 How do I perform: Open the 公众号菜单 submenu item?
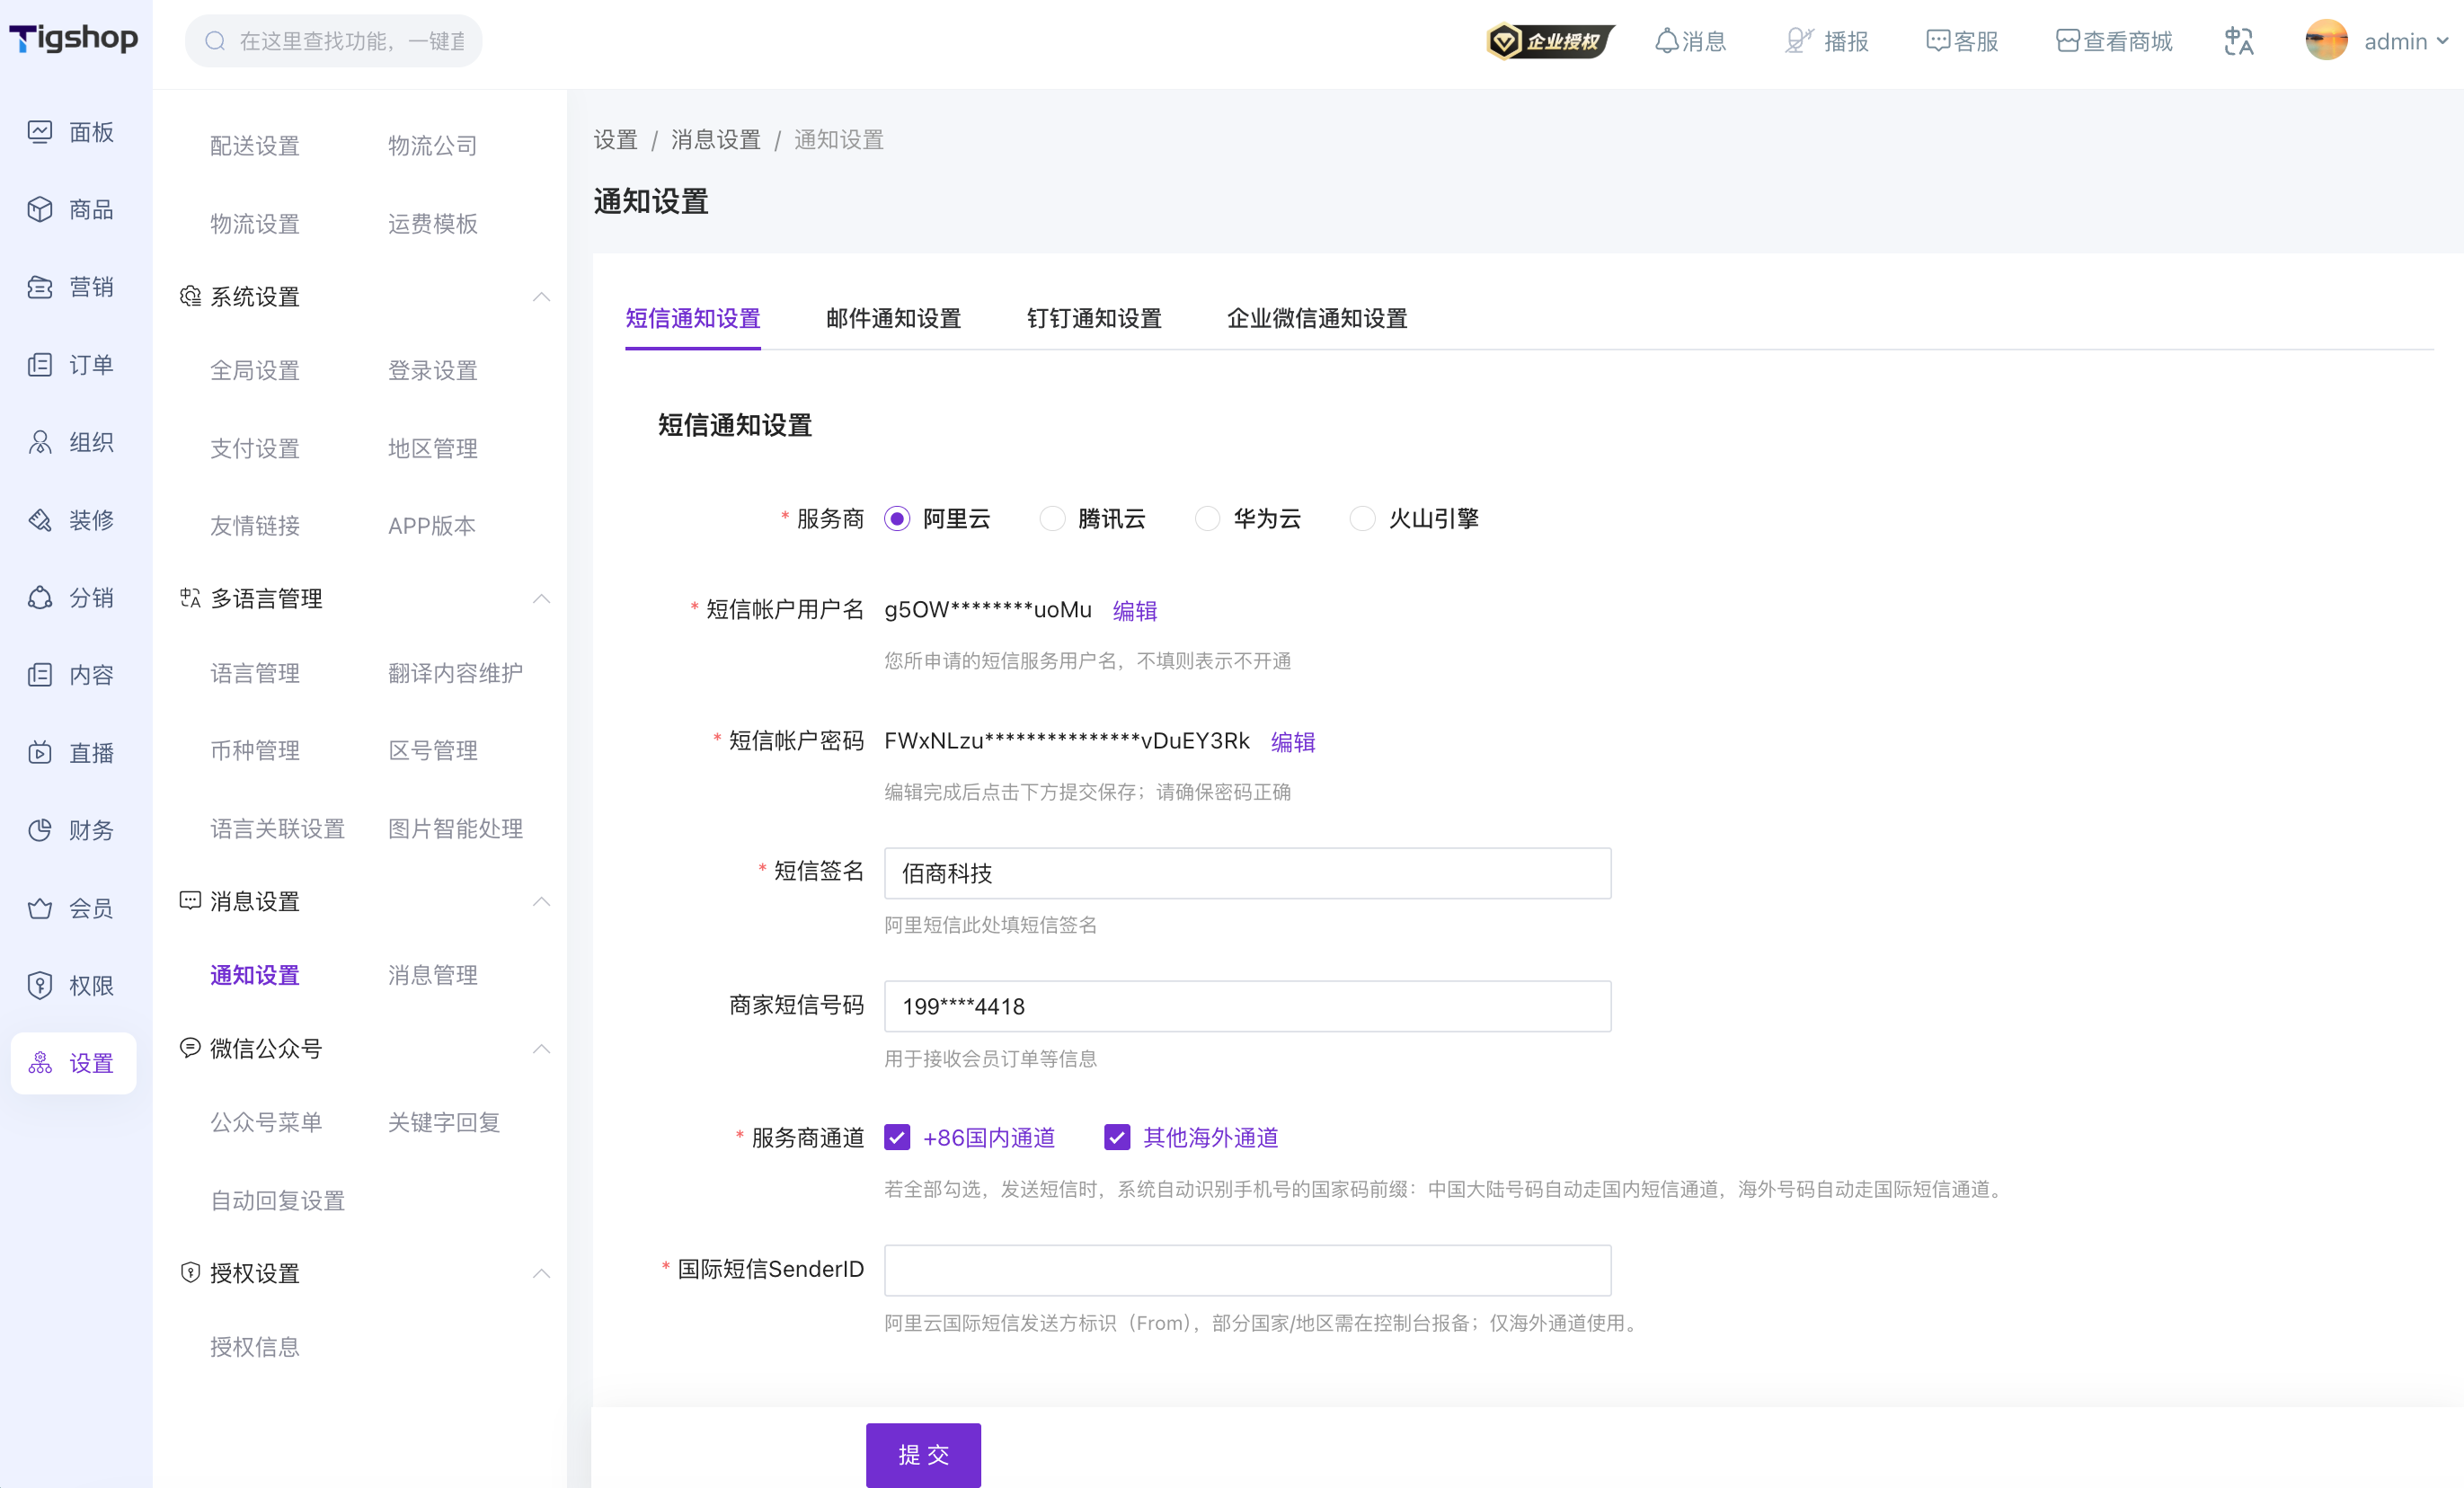(266, 1122)
